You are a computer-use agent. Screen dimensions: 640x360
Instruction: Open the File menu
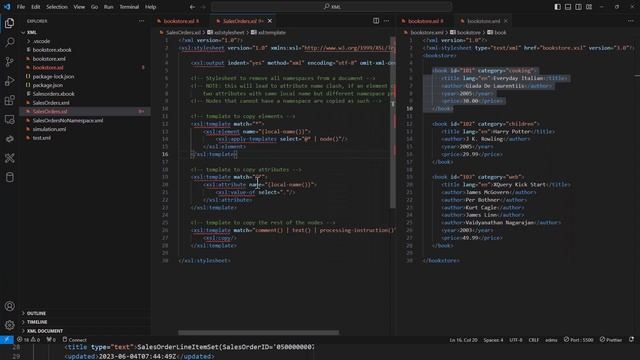(x=21, y=7)
